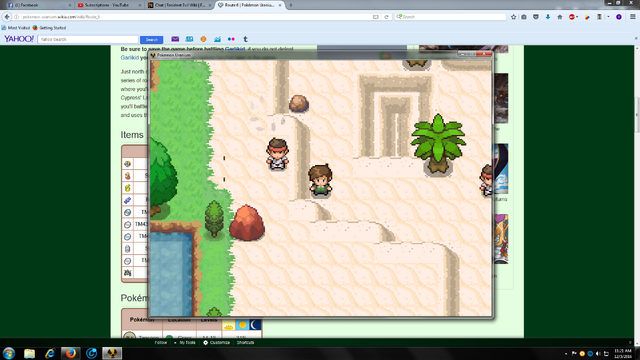Click the Yahoo! logo on the toolbar
Screen dimensions: 640x360
click(x=18, y=39)
